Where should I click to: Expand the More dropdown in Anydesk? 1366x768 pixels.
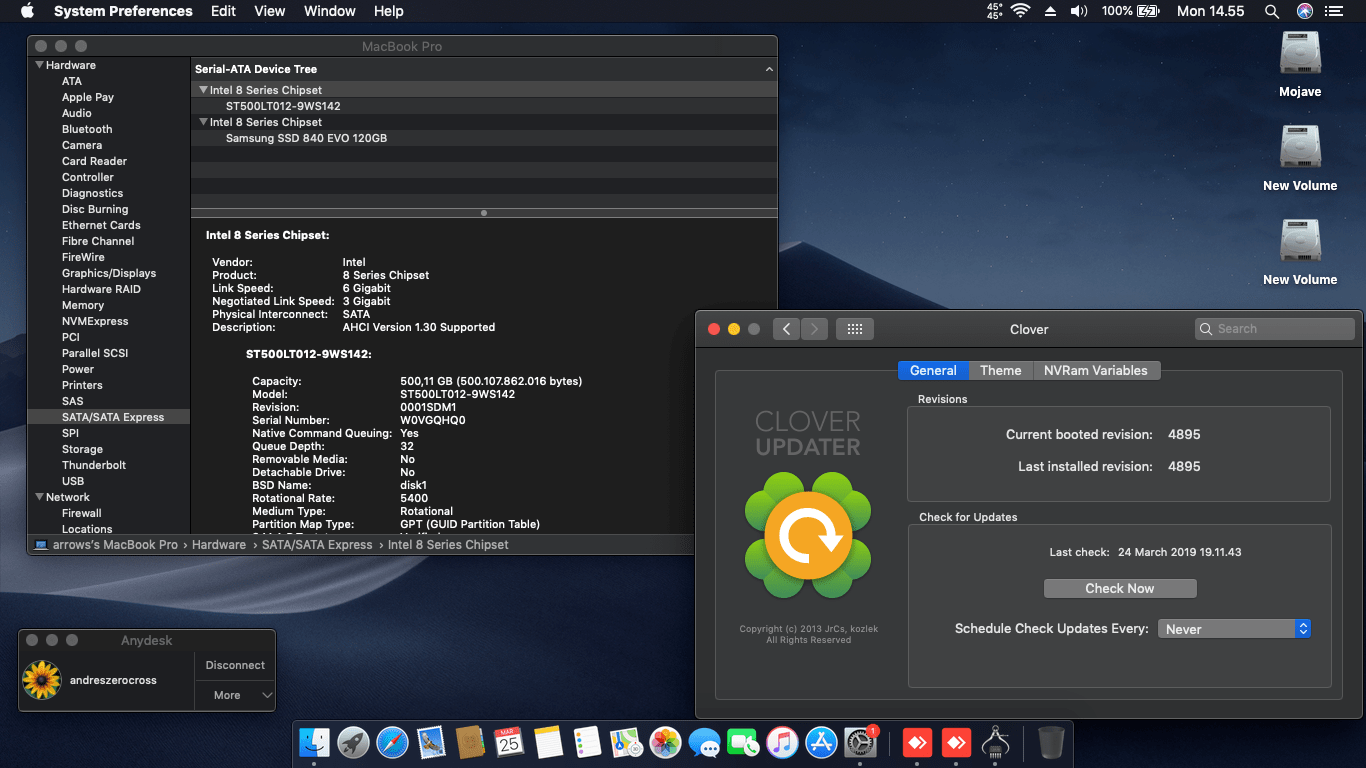(235, 695)
